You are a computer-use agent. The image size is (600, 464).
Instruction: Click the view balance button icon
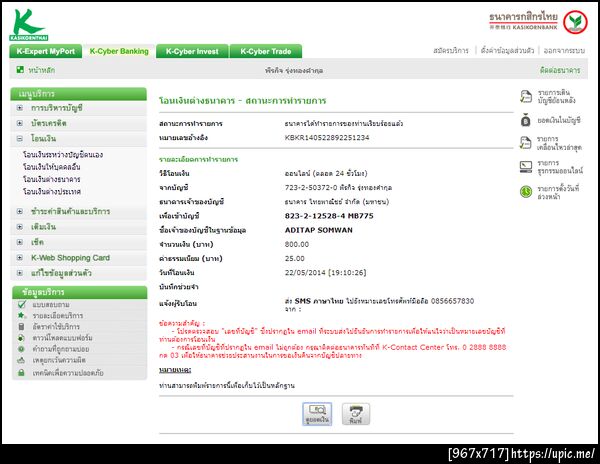coord(317,414)
